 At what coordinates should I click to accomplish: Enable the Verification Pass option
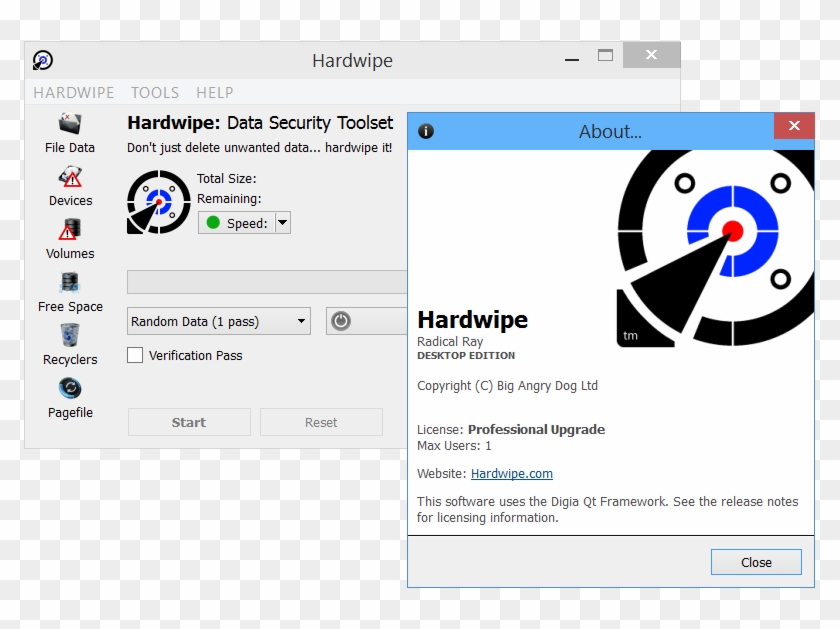(135, 355)
